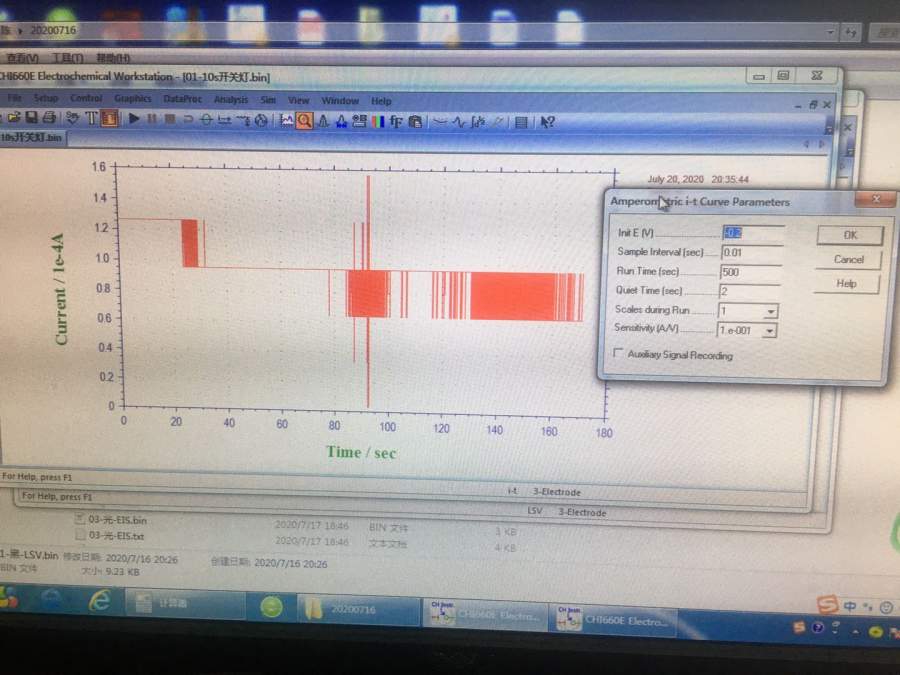Image resolution: width=900 pixels, height=675 pixels.
Task: Click the Data List toolbar icon
Action: tap(521, 122)
